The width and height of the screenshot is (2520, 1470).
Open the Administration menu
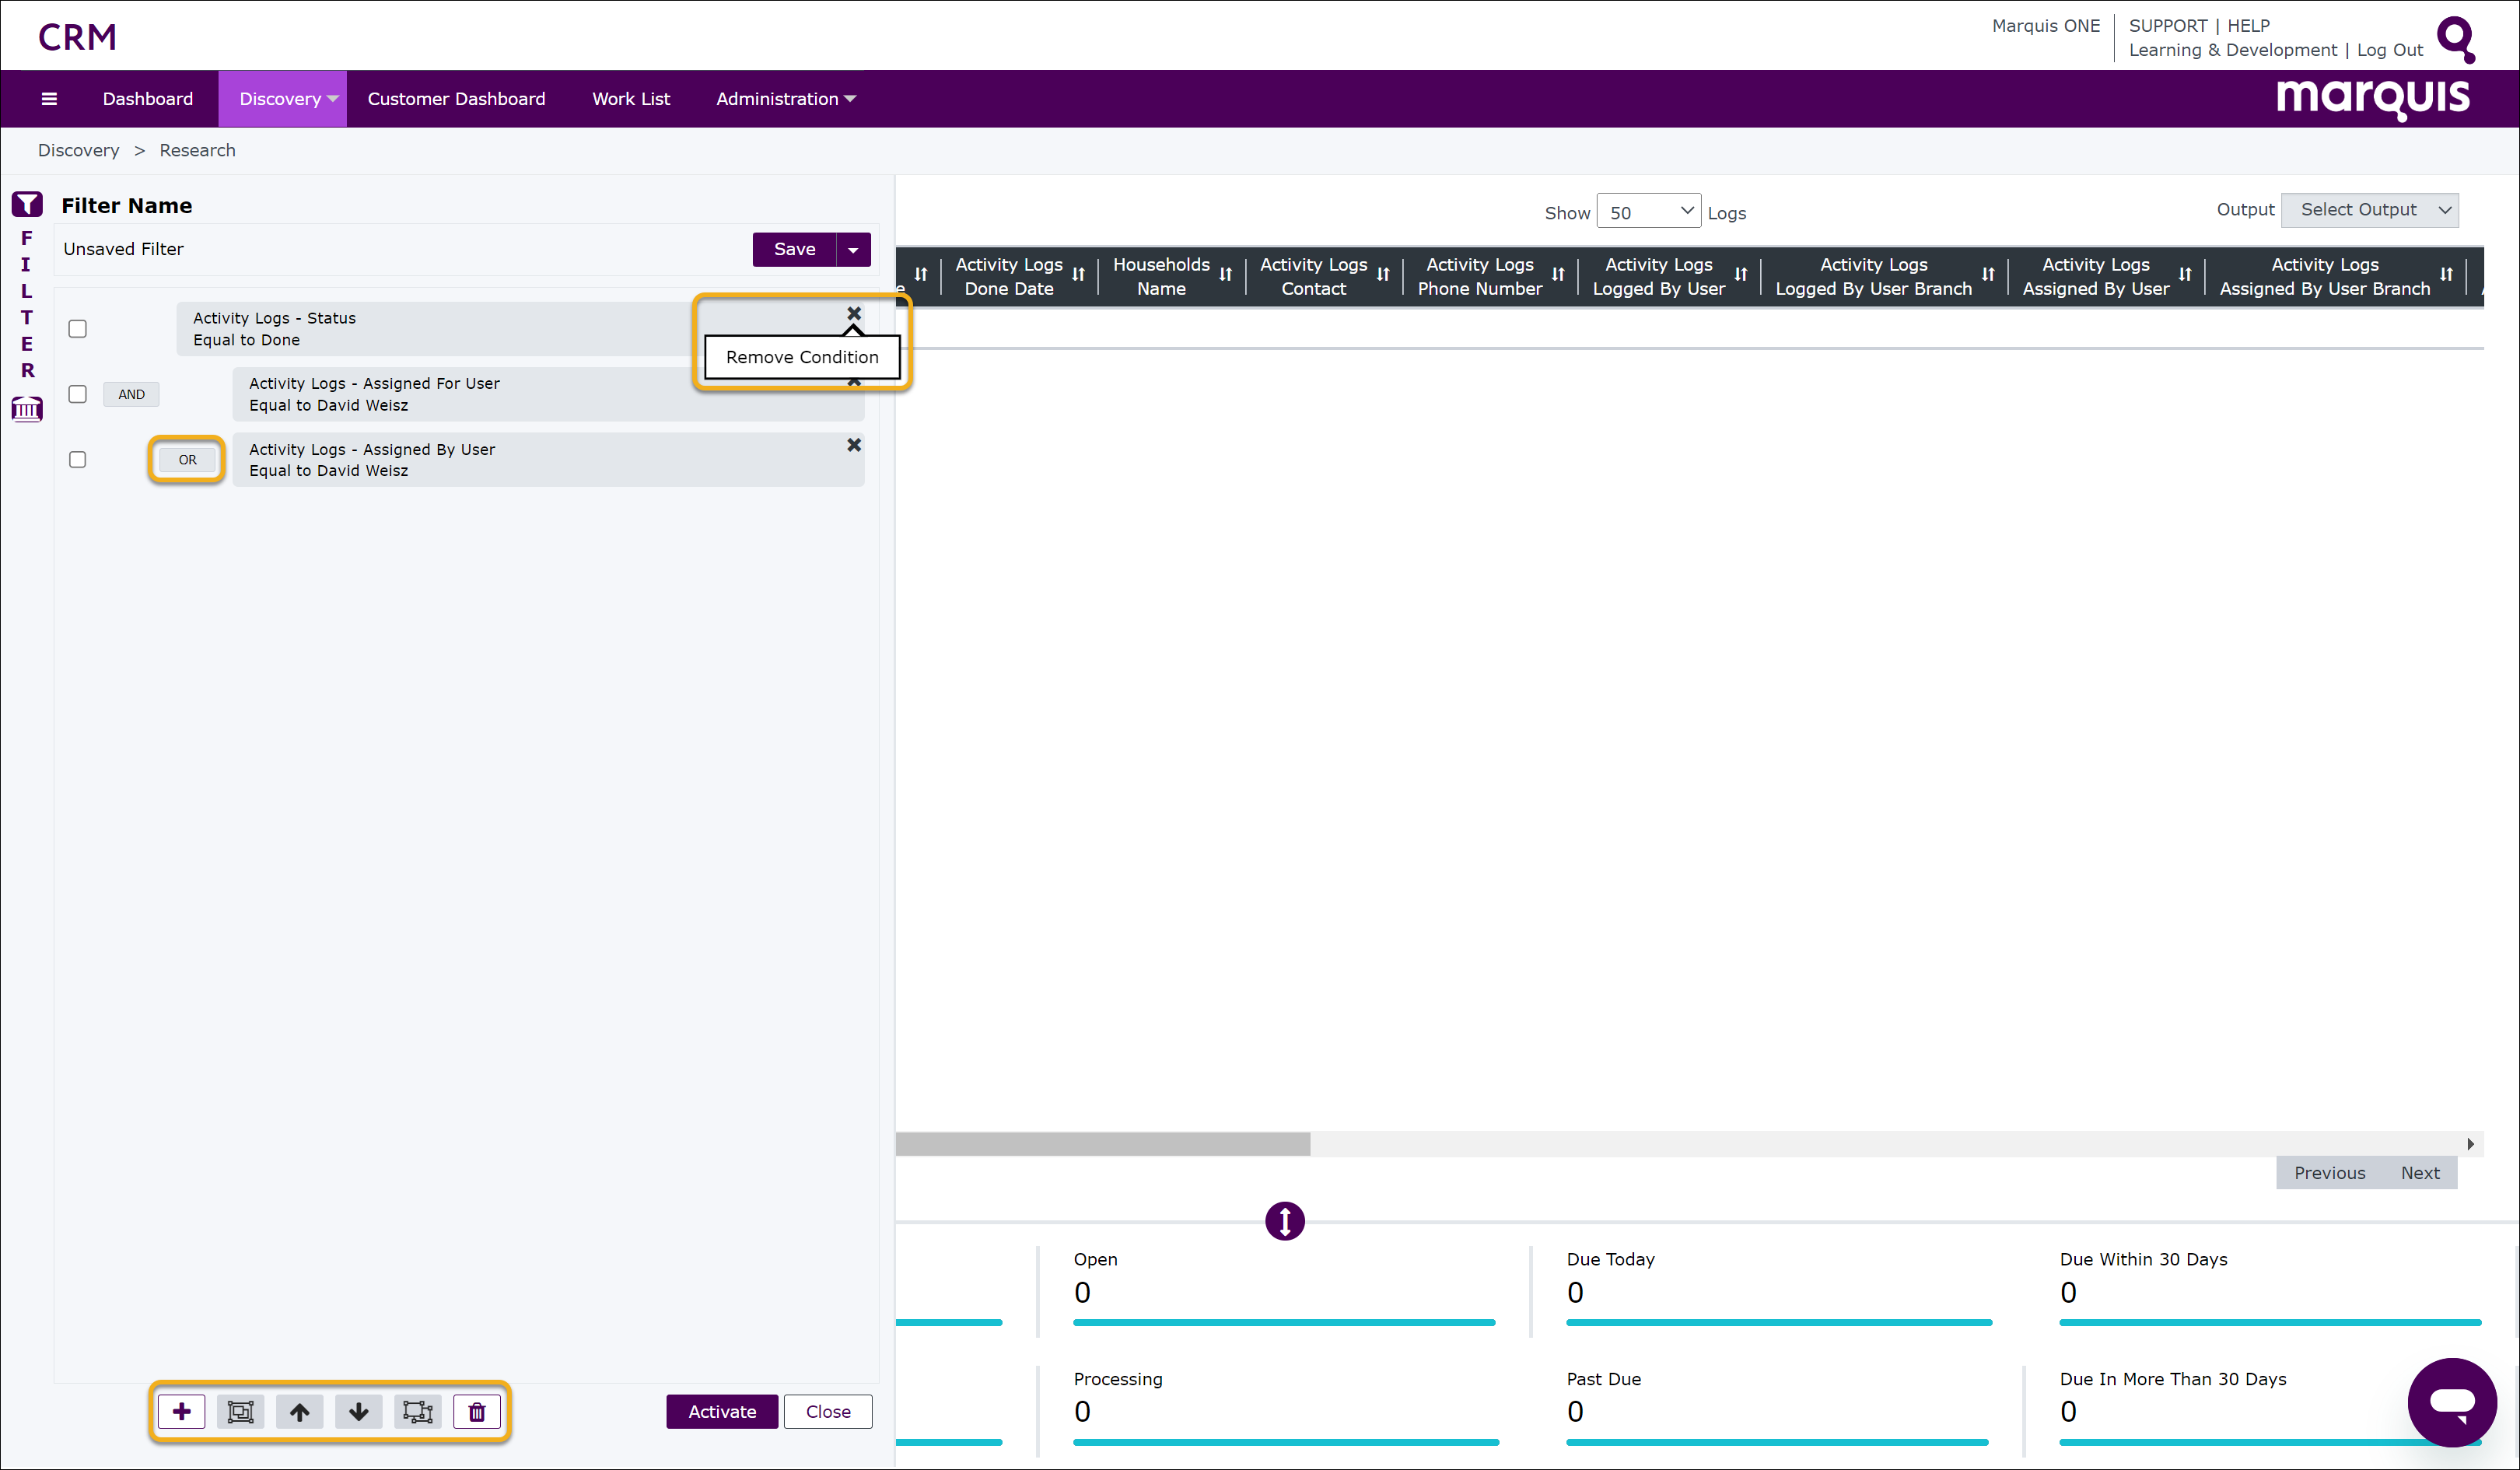coord(785,98)
